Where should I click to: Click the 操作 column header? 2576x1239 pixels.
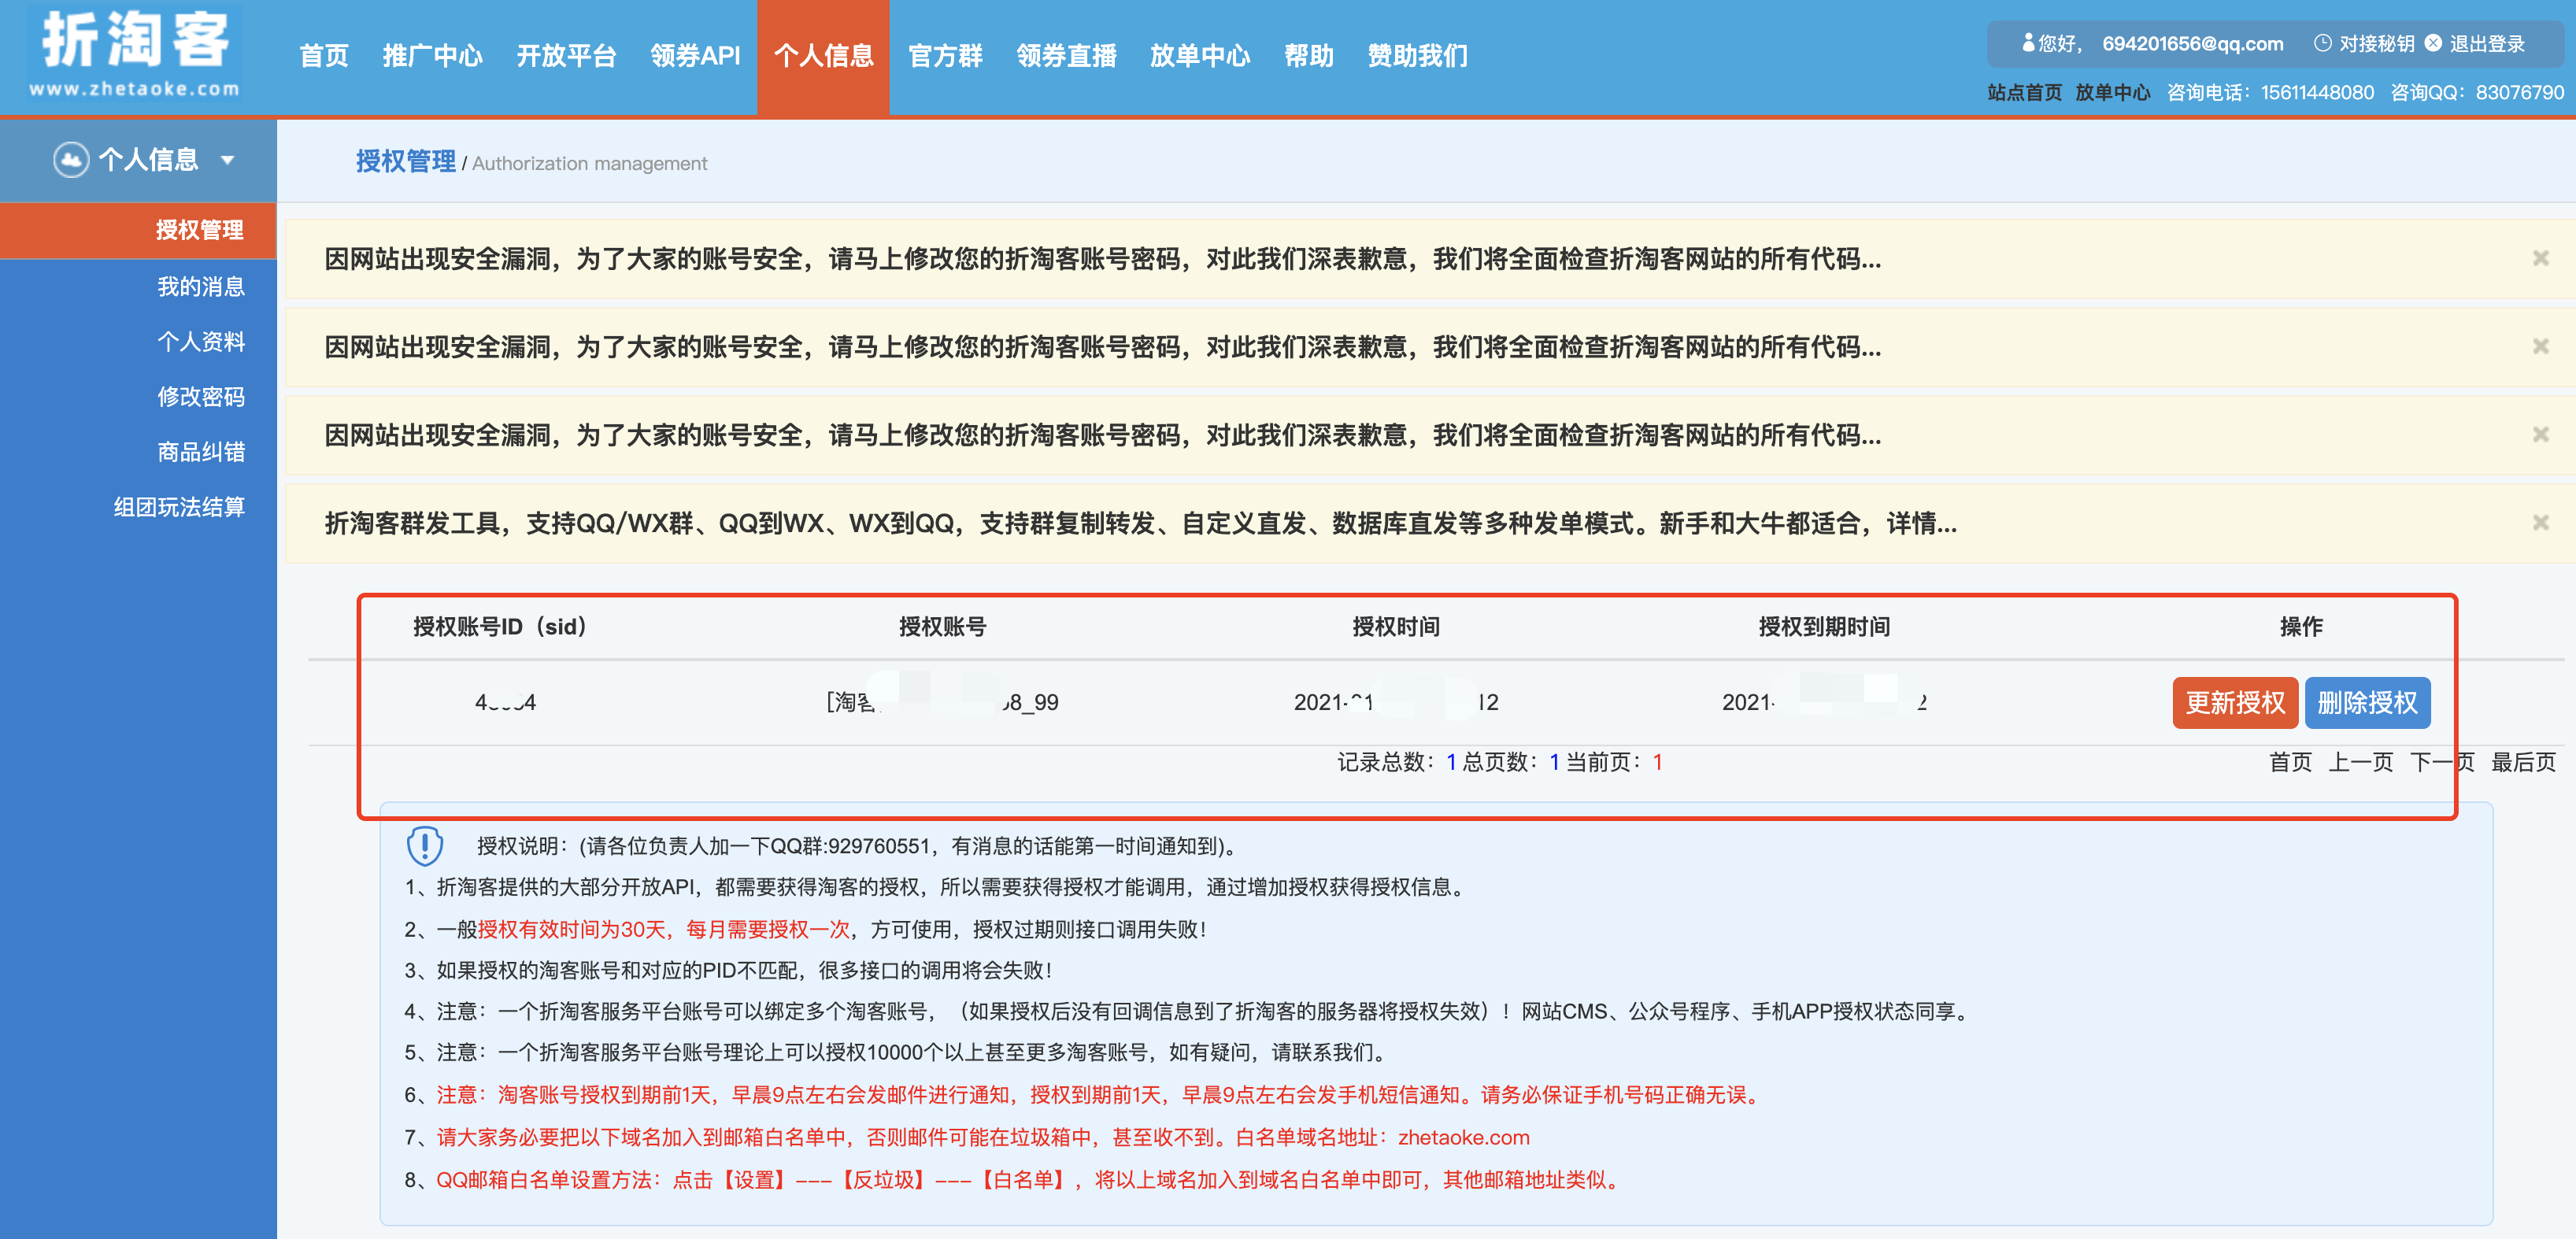[x=2301, y=627]
